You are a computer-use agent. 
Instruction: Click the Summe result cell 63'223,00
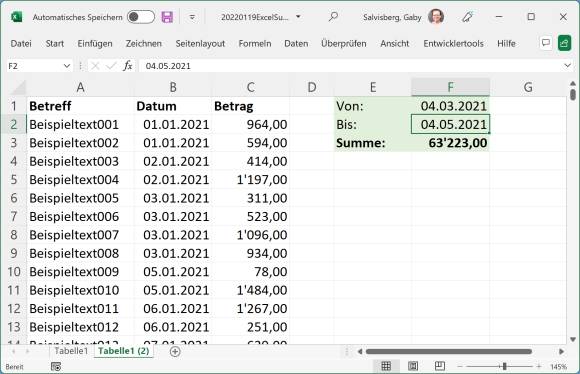[451, 143]
